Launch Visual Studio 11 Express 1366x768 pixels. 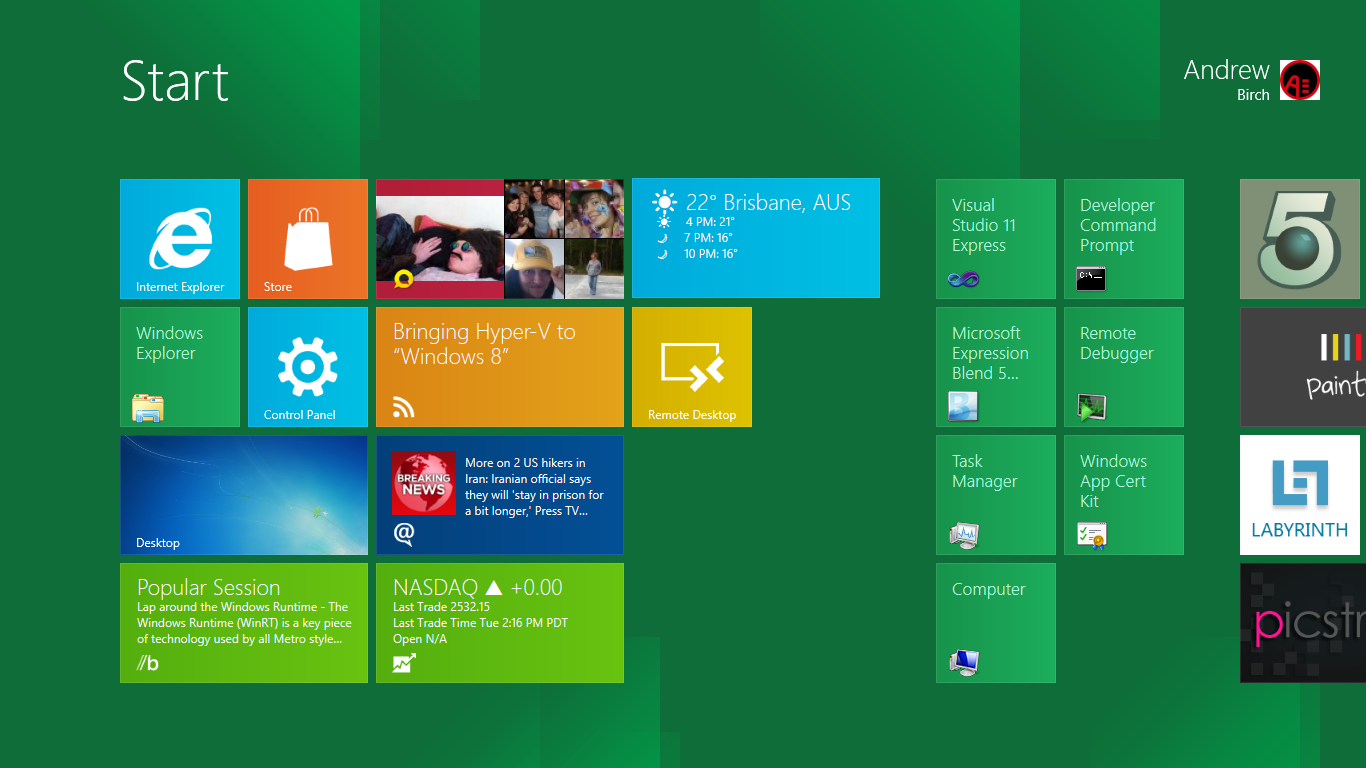tap(996, 239)
